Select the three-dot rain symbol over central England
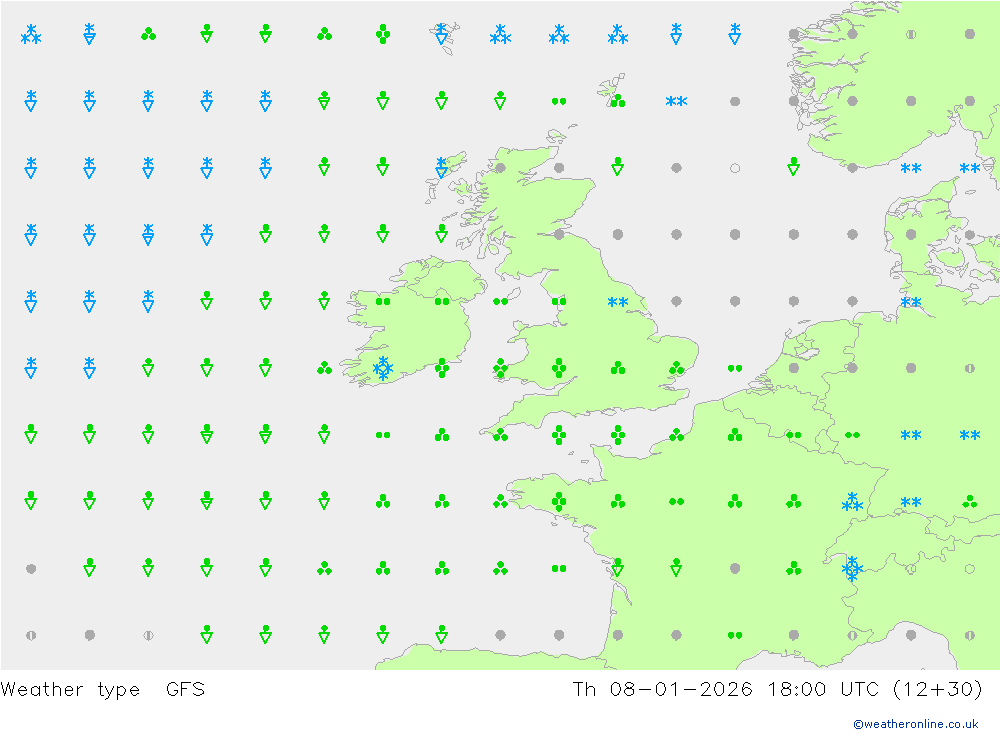This screenshot has width=1000, height=733. 617,368
